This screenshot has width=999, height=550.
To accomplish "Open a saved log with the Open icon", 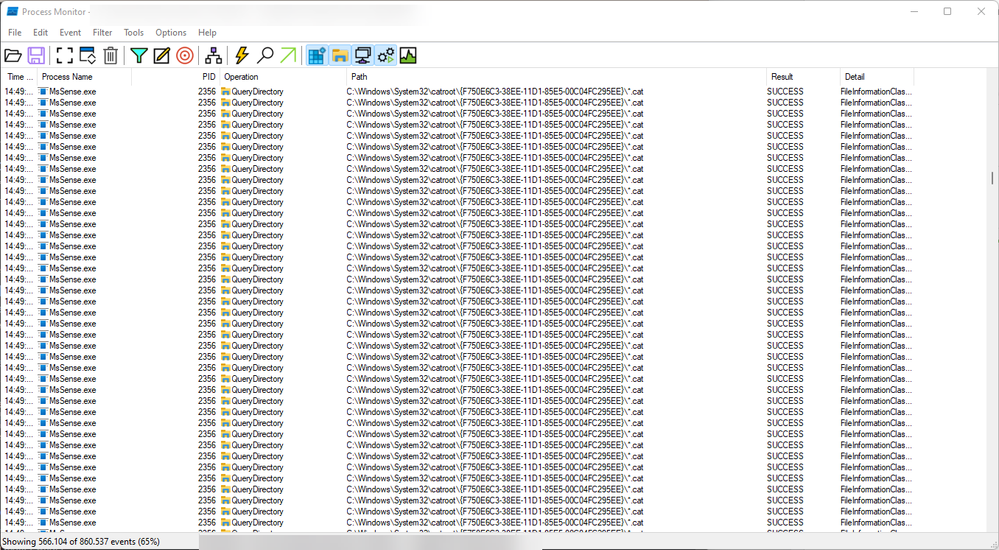I will pyautogui.click(x=13, y=56).
